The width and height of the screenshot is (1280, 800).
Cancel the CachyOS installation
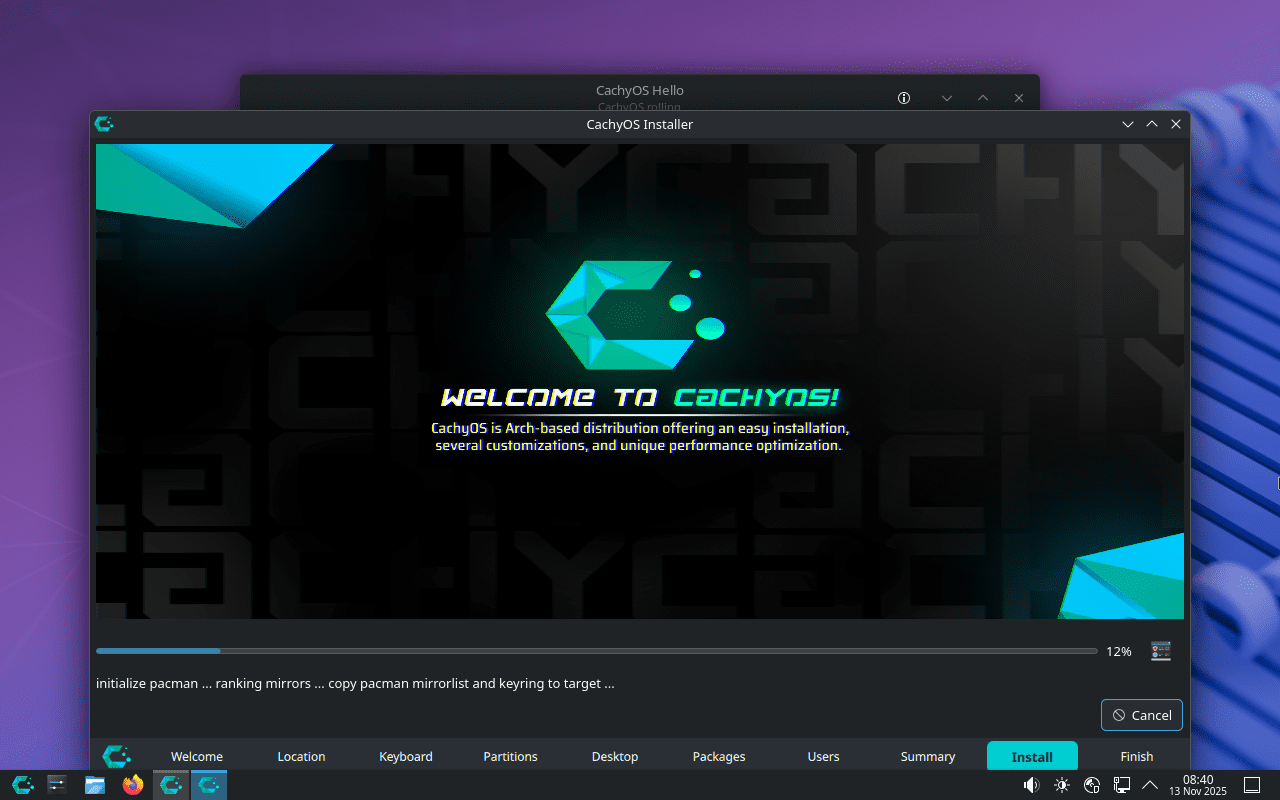click(1141, 714)
